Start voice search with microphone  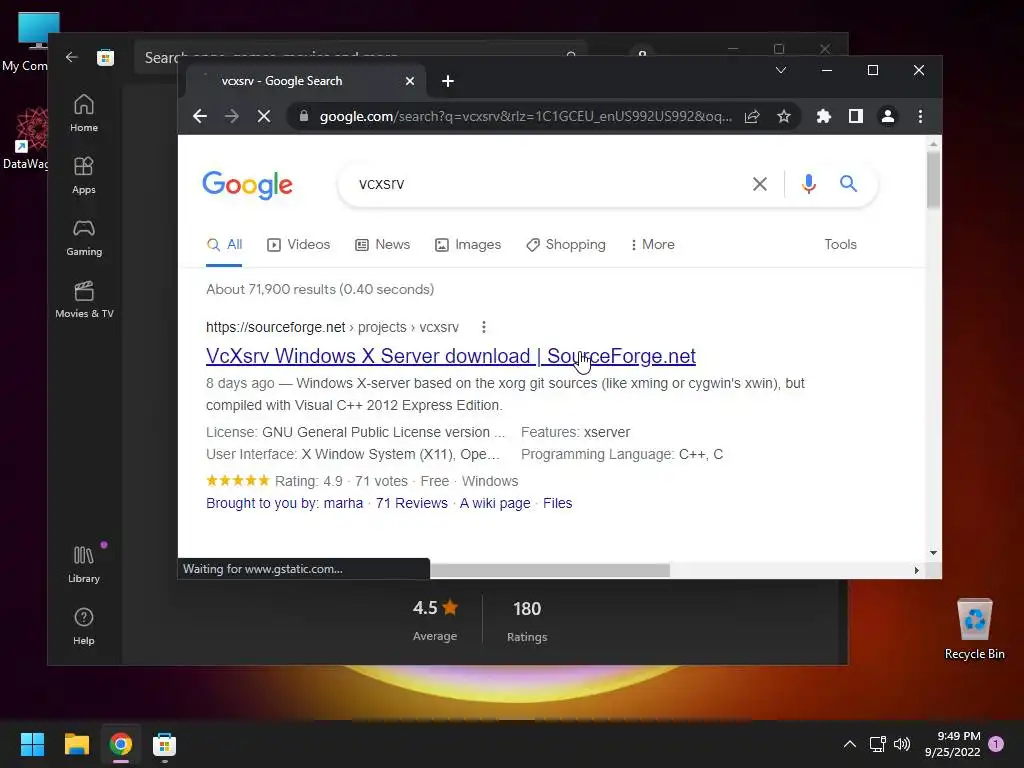[x=808, y=184]
